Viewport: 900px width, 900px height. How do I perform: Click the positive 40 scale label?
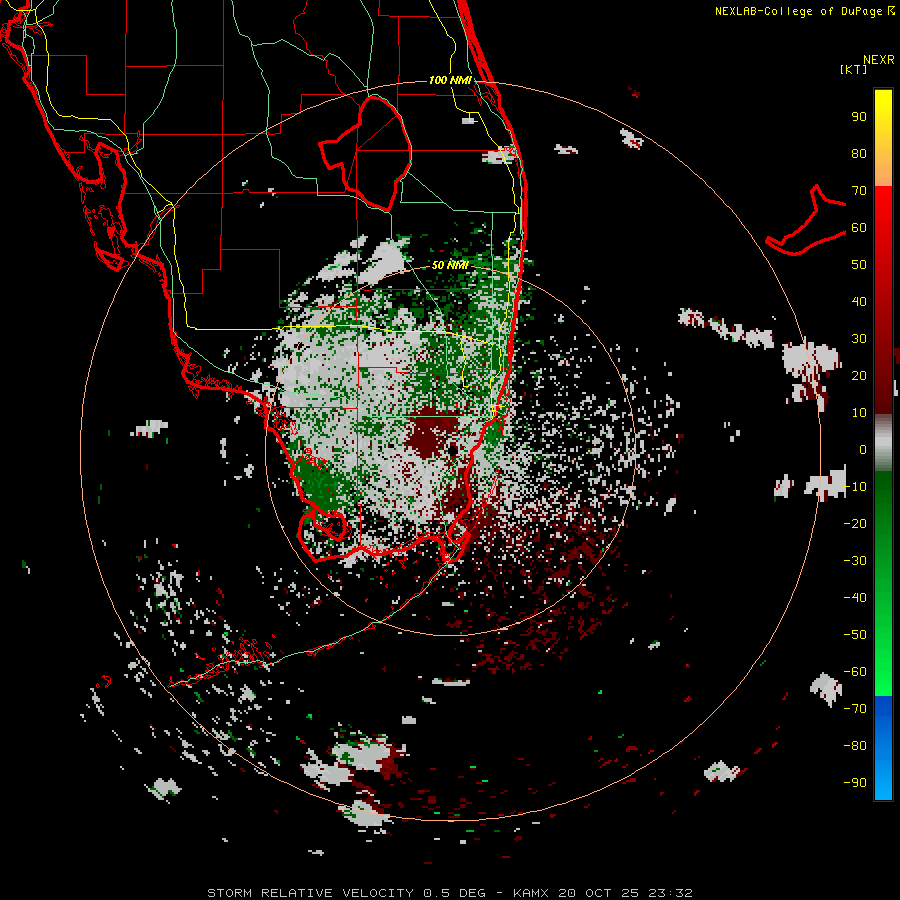click(x=859, y=301)
